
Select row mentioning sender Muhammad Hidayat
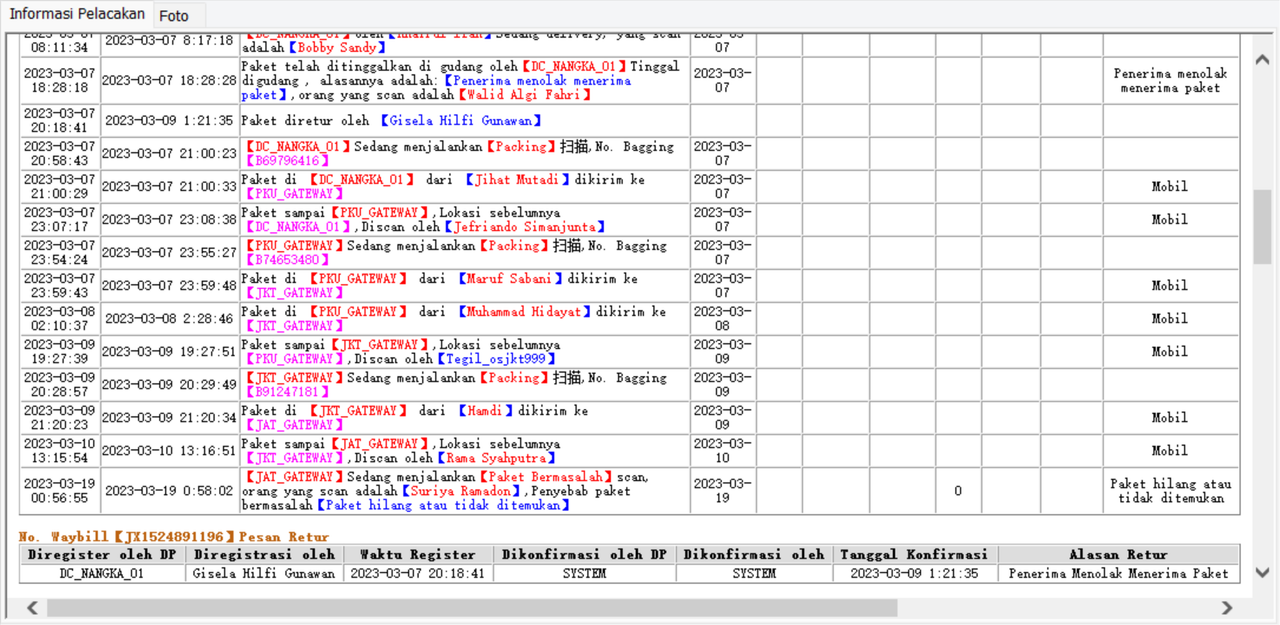click(630, 319)
